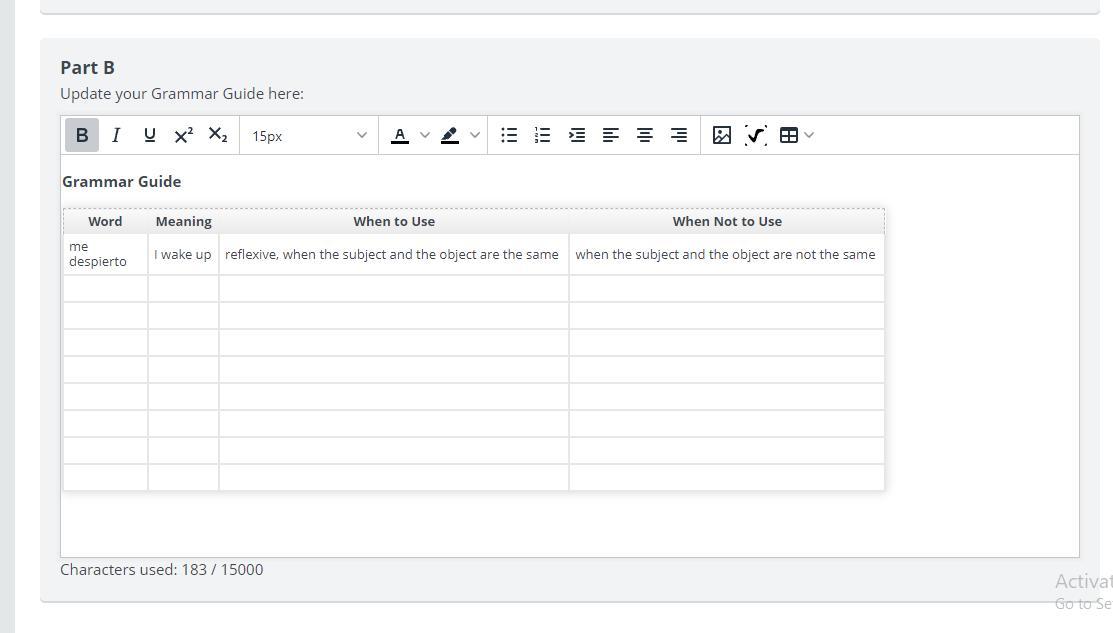Click the text color swatch button
Screen dimensions: 1113x633
[x=400, y=135]
